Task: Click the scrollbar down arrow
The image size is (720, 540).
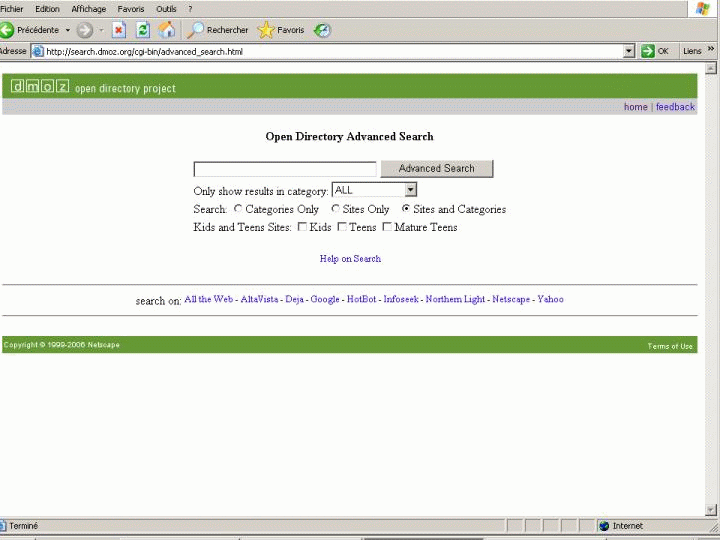Action: tap(710, 510)
